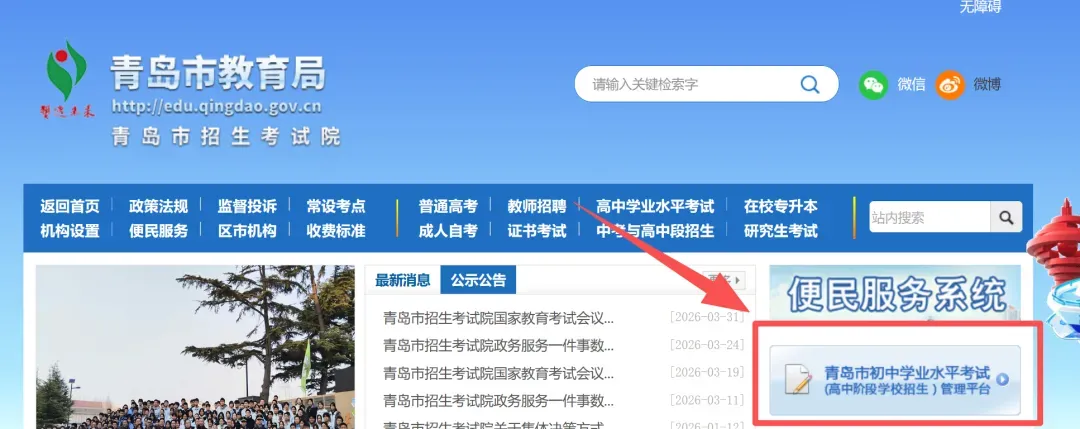This screenshot has height=429, width=1080.
Task: Click the Qingdao Education Bureau logo emblem
Action: click(x=67, y=79)
